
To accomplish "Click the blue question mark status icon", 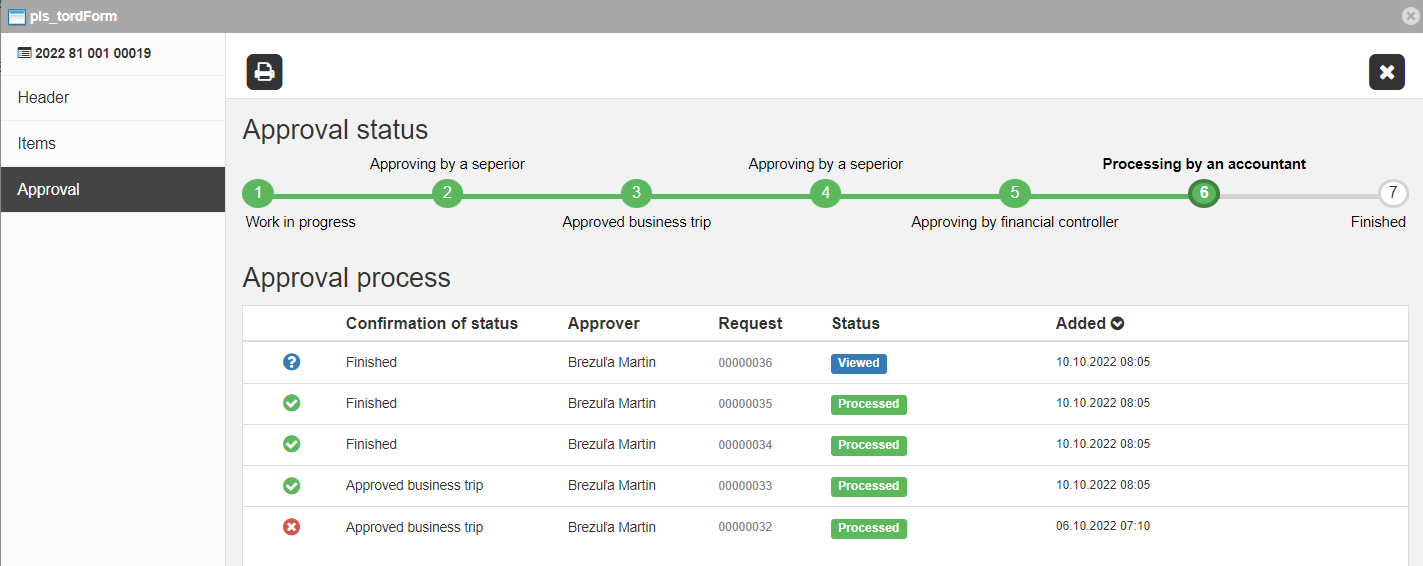I will click(292, 362).
